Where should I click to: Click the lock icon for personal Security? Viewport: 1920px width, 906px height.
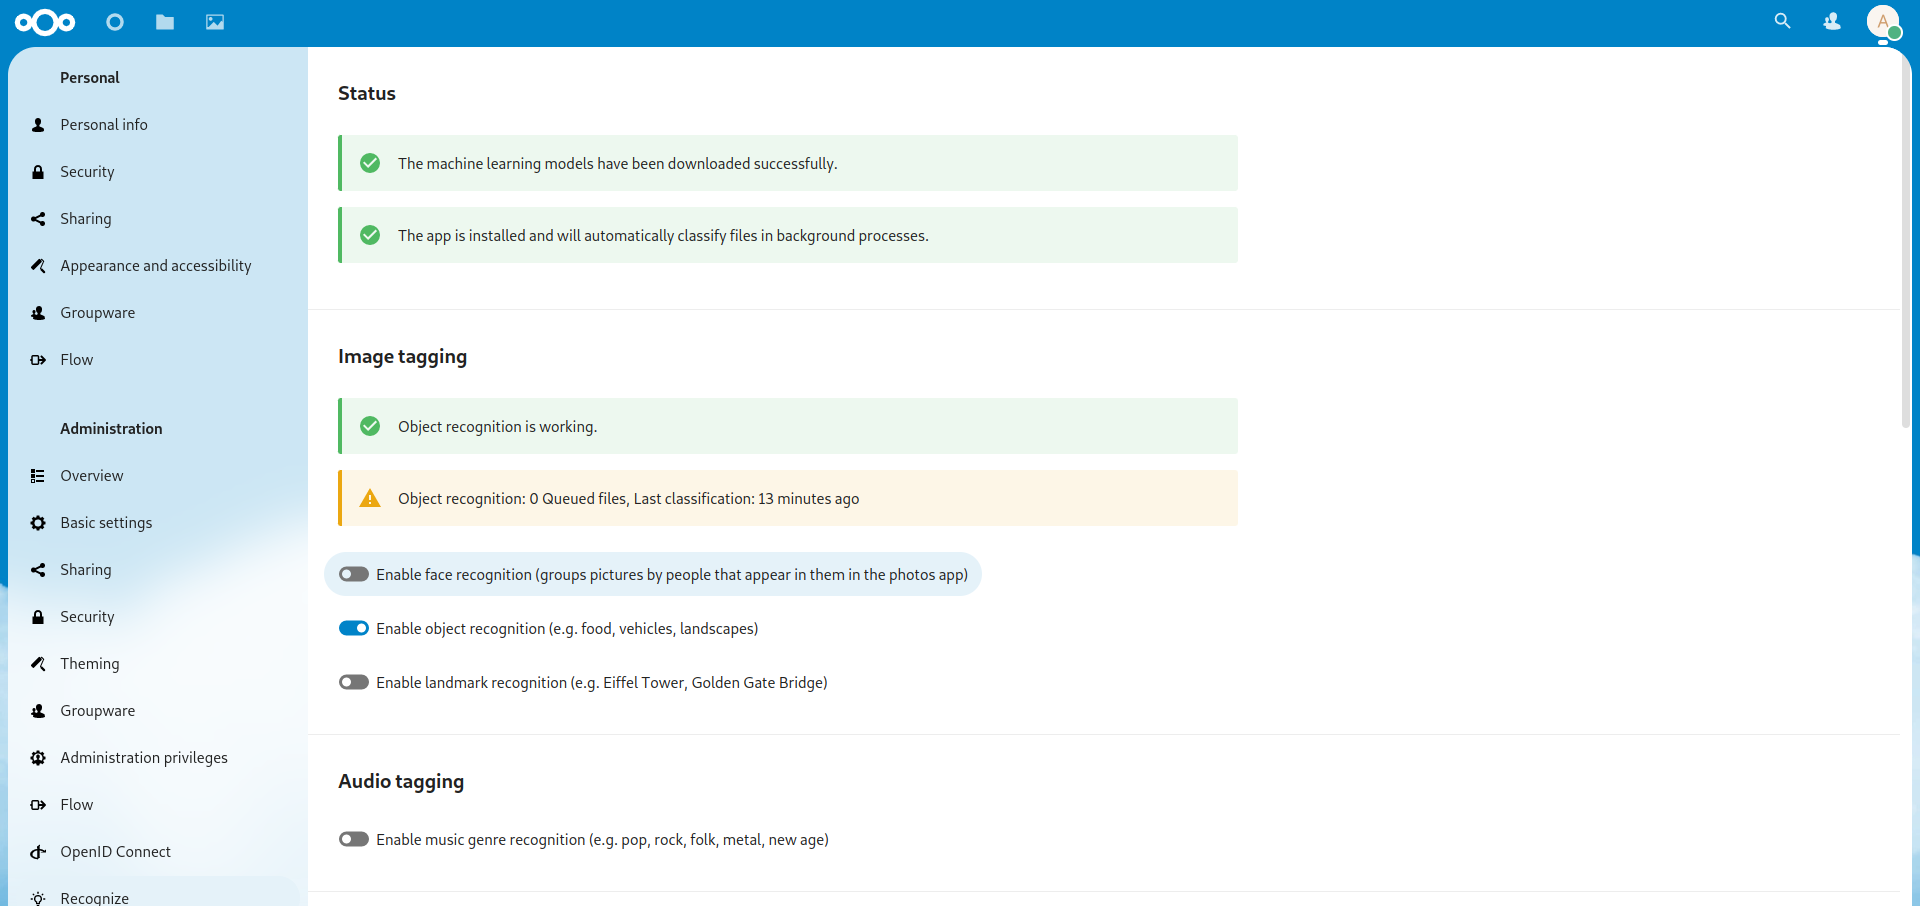click(38, 172)
